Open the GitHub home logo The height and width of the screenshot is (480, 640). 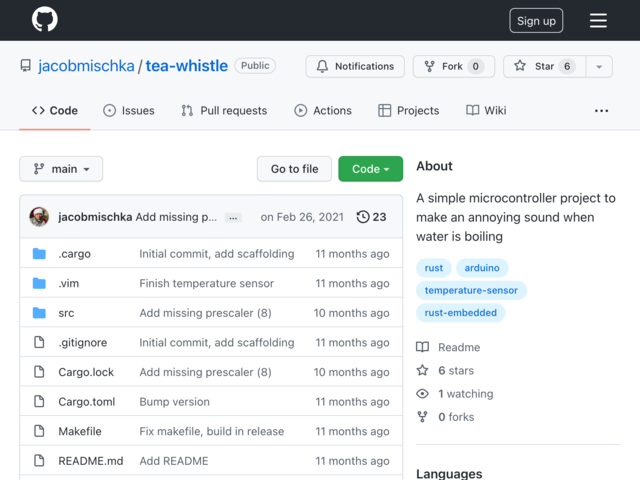pyautogui.click(x=44, y=19)
